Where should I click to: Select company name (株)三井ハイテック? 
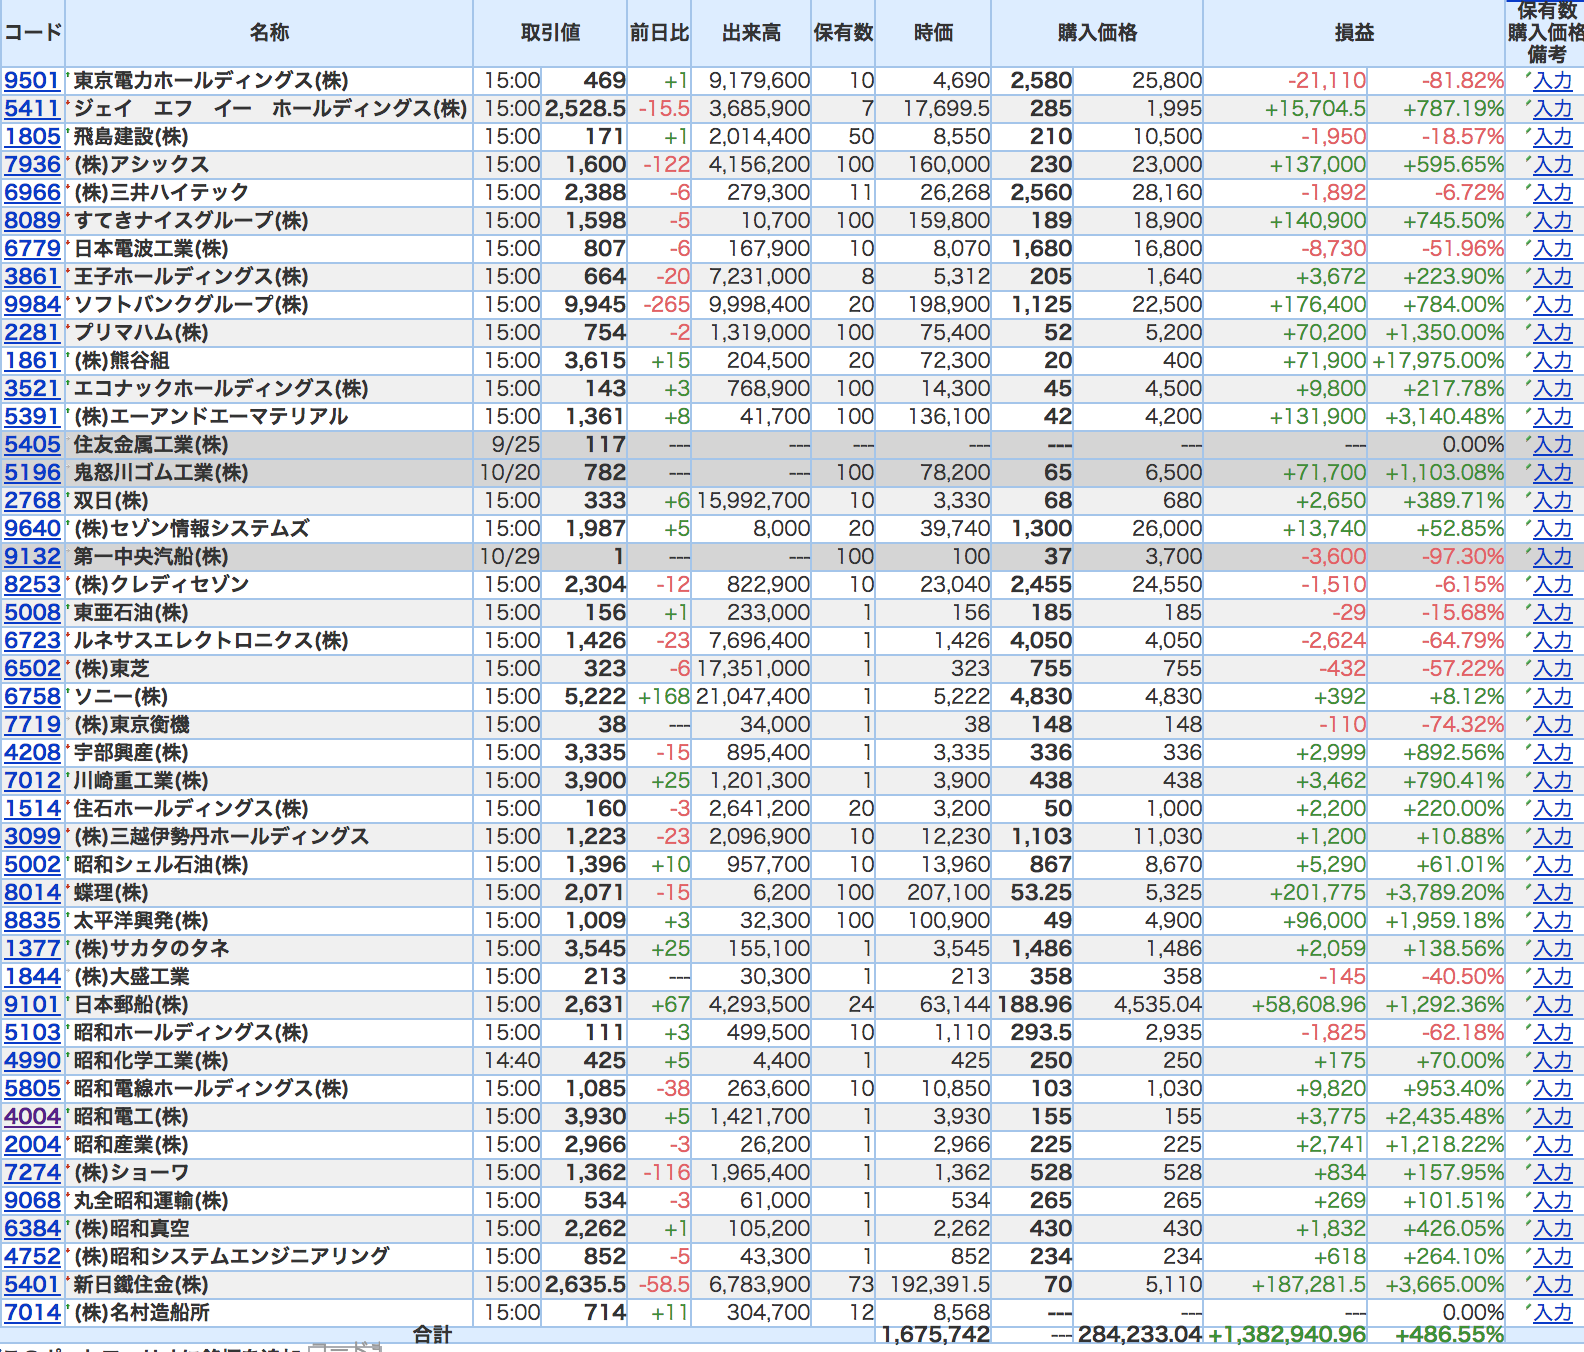click(x=162, y=193)
